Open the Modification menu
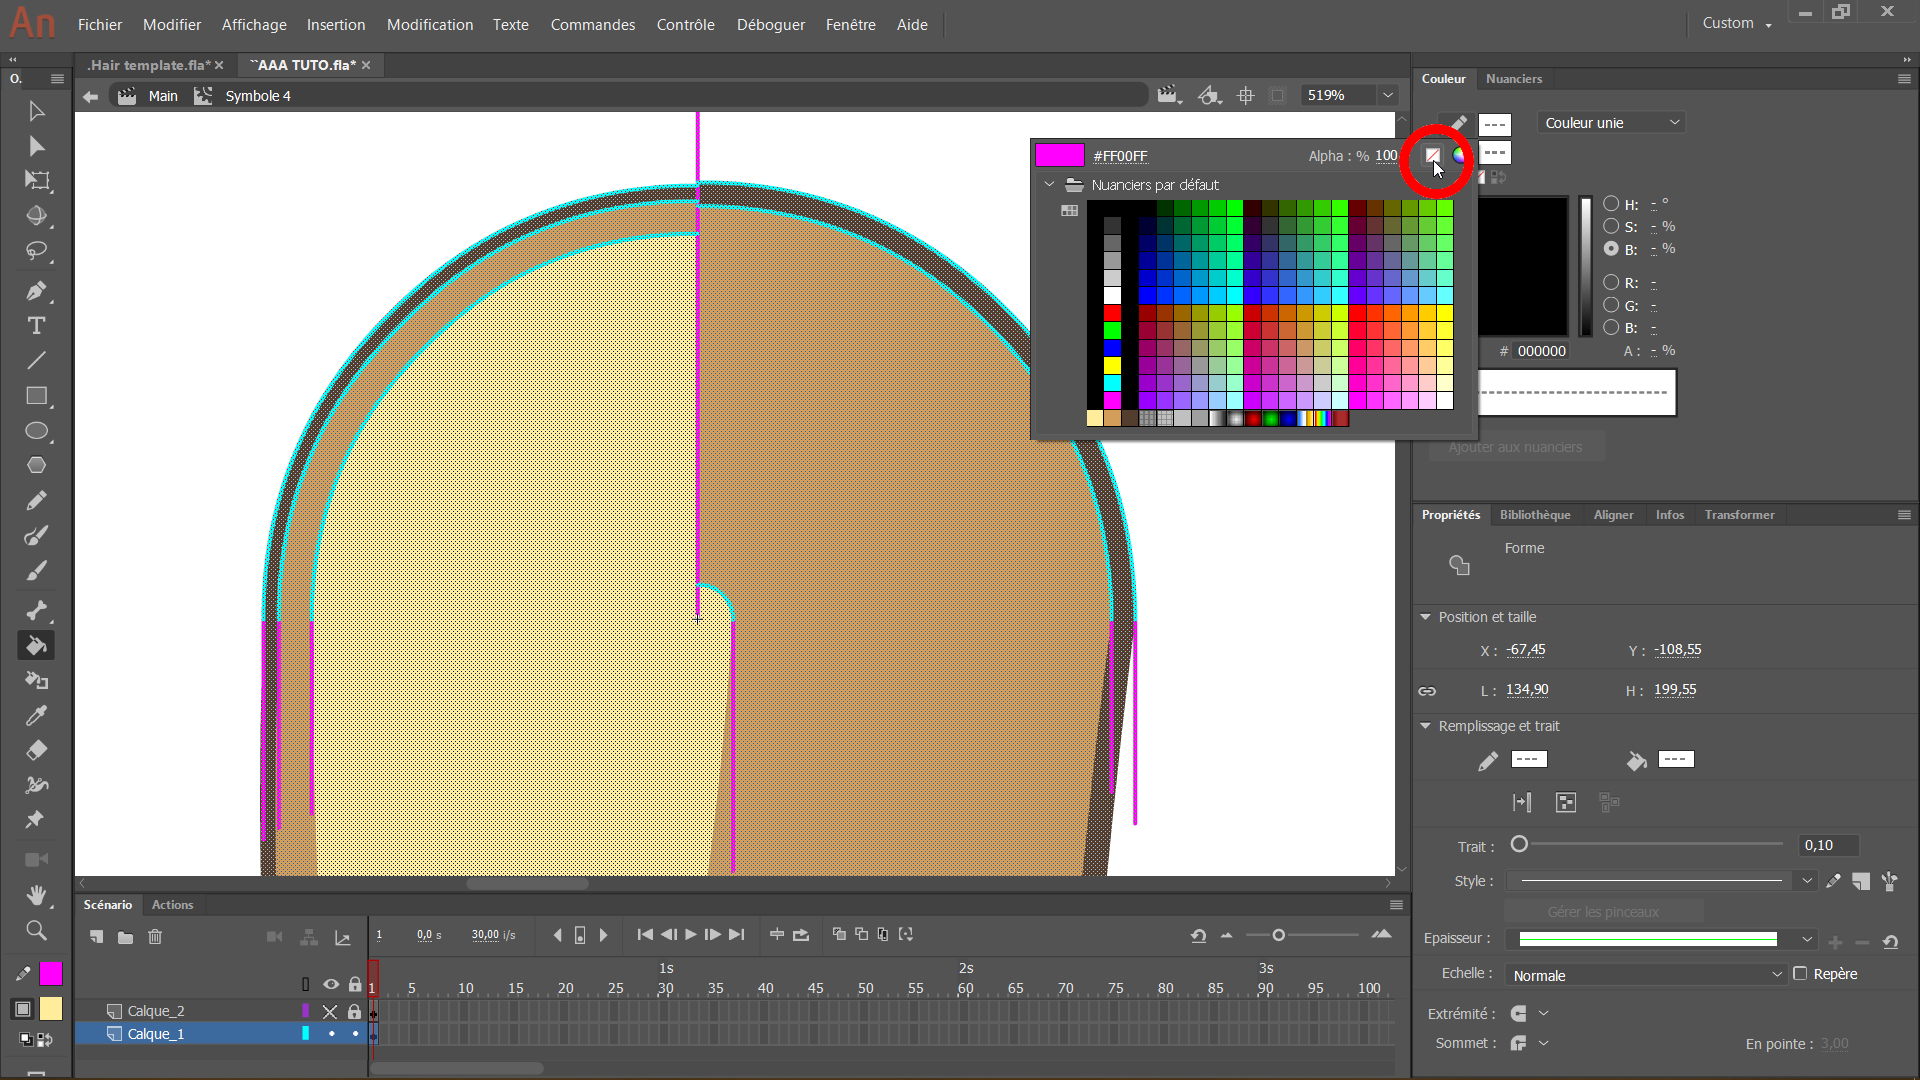 click(x=430, y=24)
